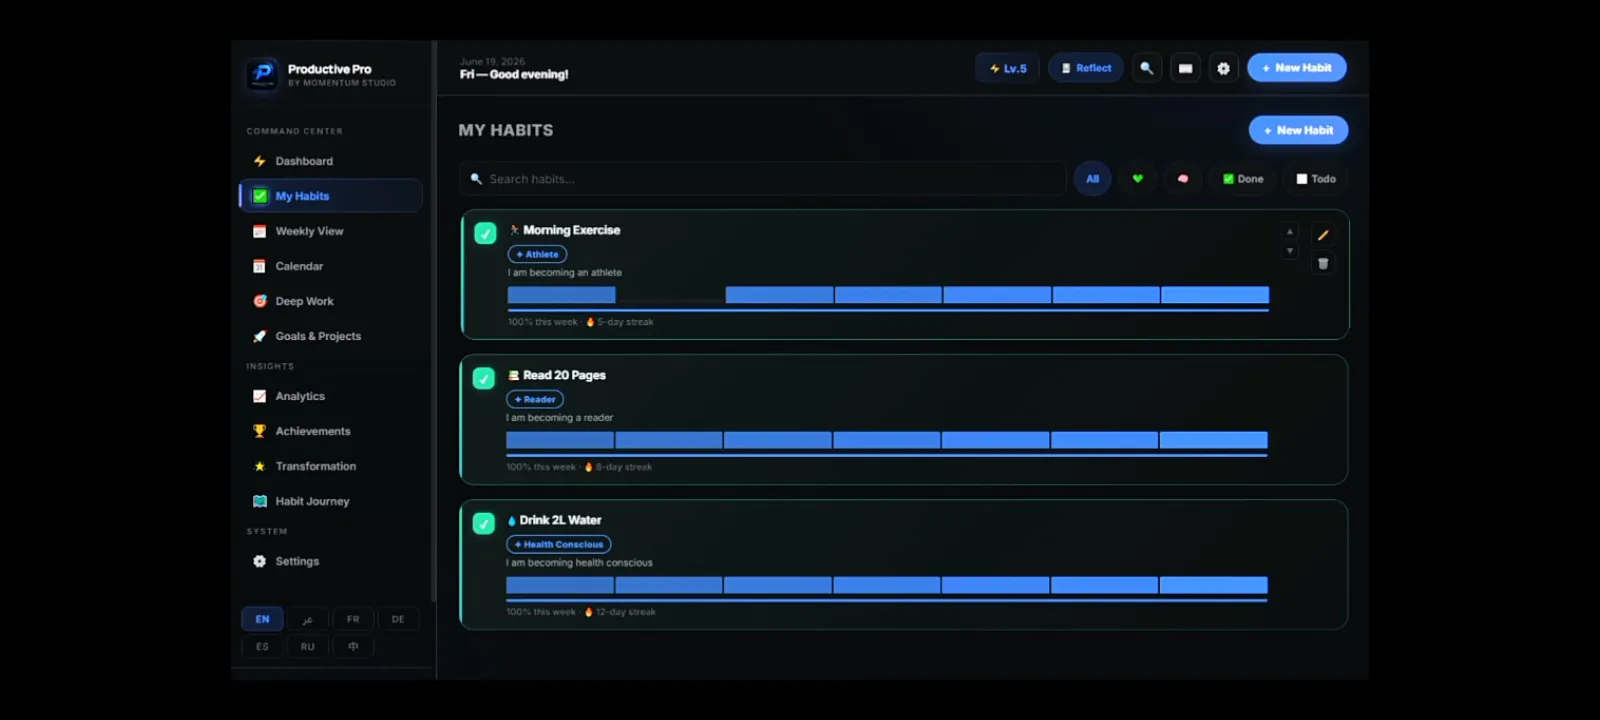Screen dimensions: 1600x720
Task: Click the Reflect button
Action: [x=1086, y=68]
